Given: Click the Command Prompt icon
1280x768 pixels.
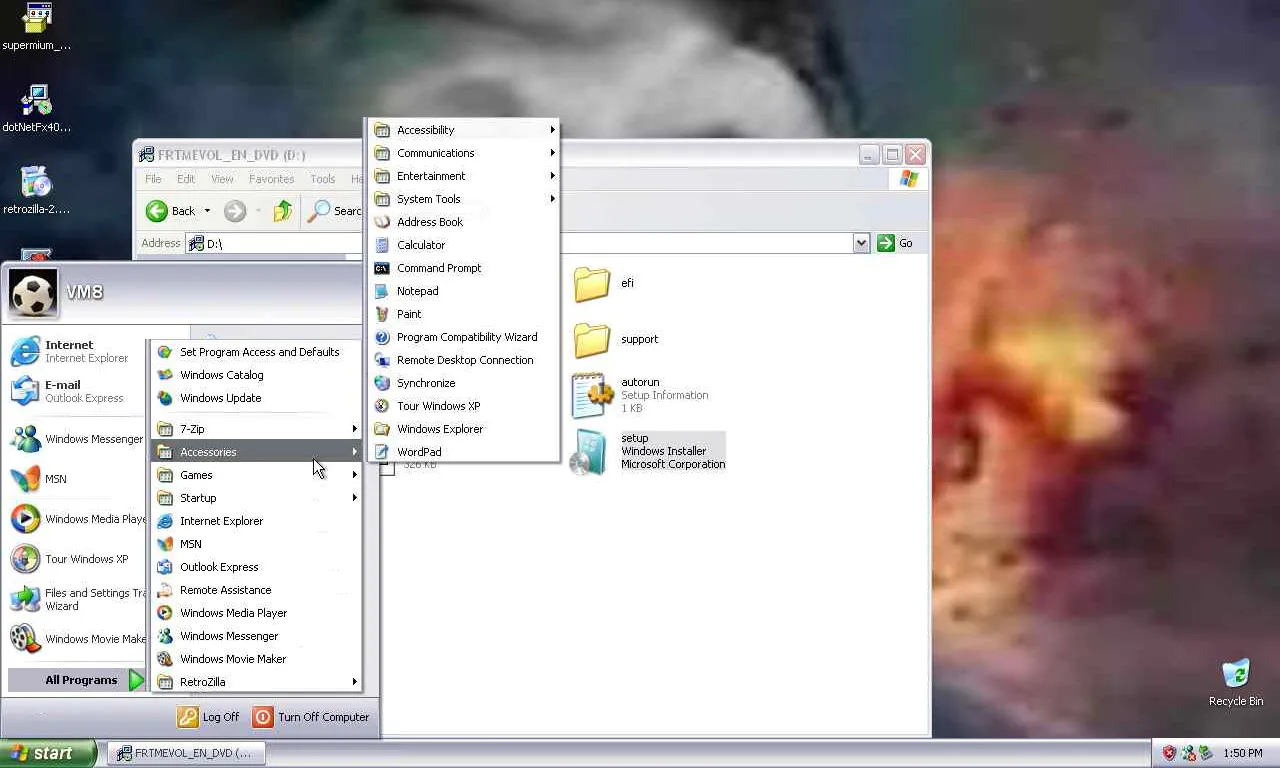Looking at the screenshot, I should point(382,268).
